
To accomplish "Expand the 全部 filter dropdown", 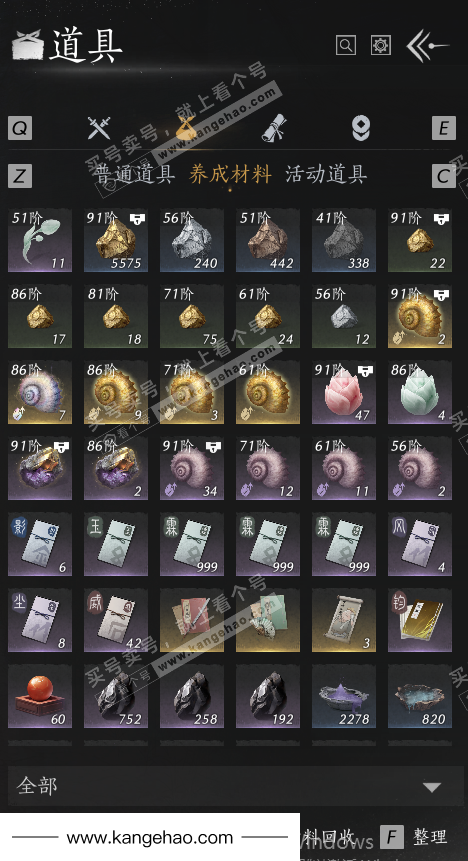I will (236, 786).
